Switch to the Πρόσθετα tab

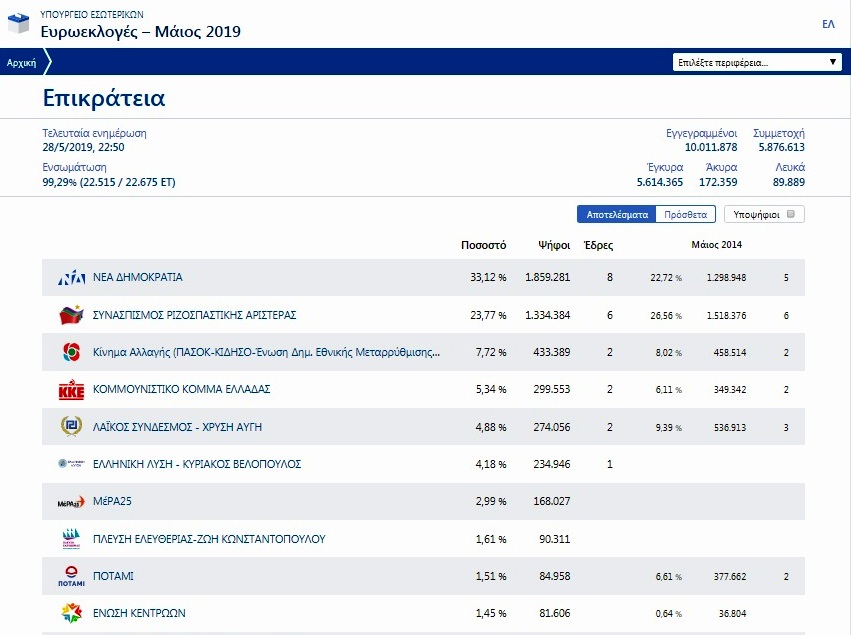(x=686, y=214)
